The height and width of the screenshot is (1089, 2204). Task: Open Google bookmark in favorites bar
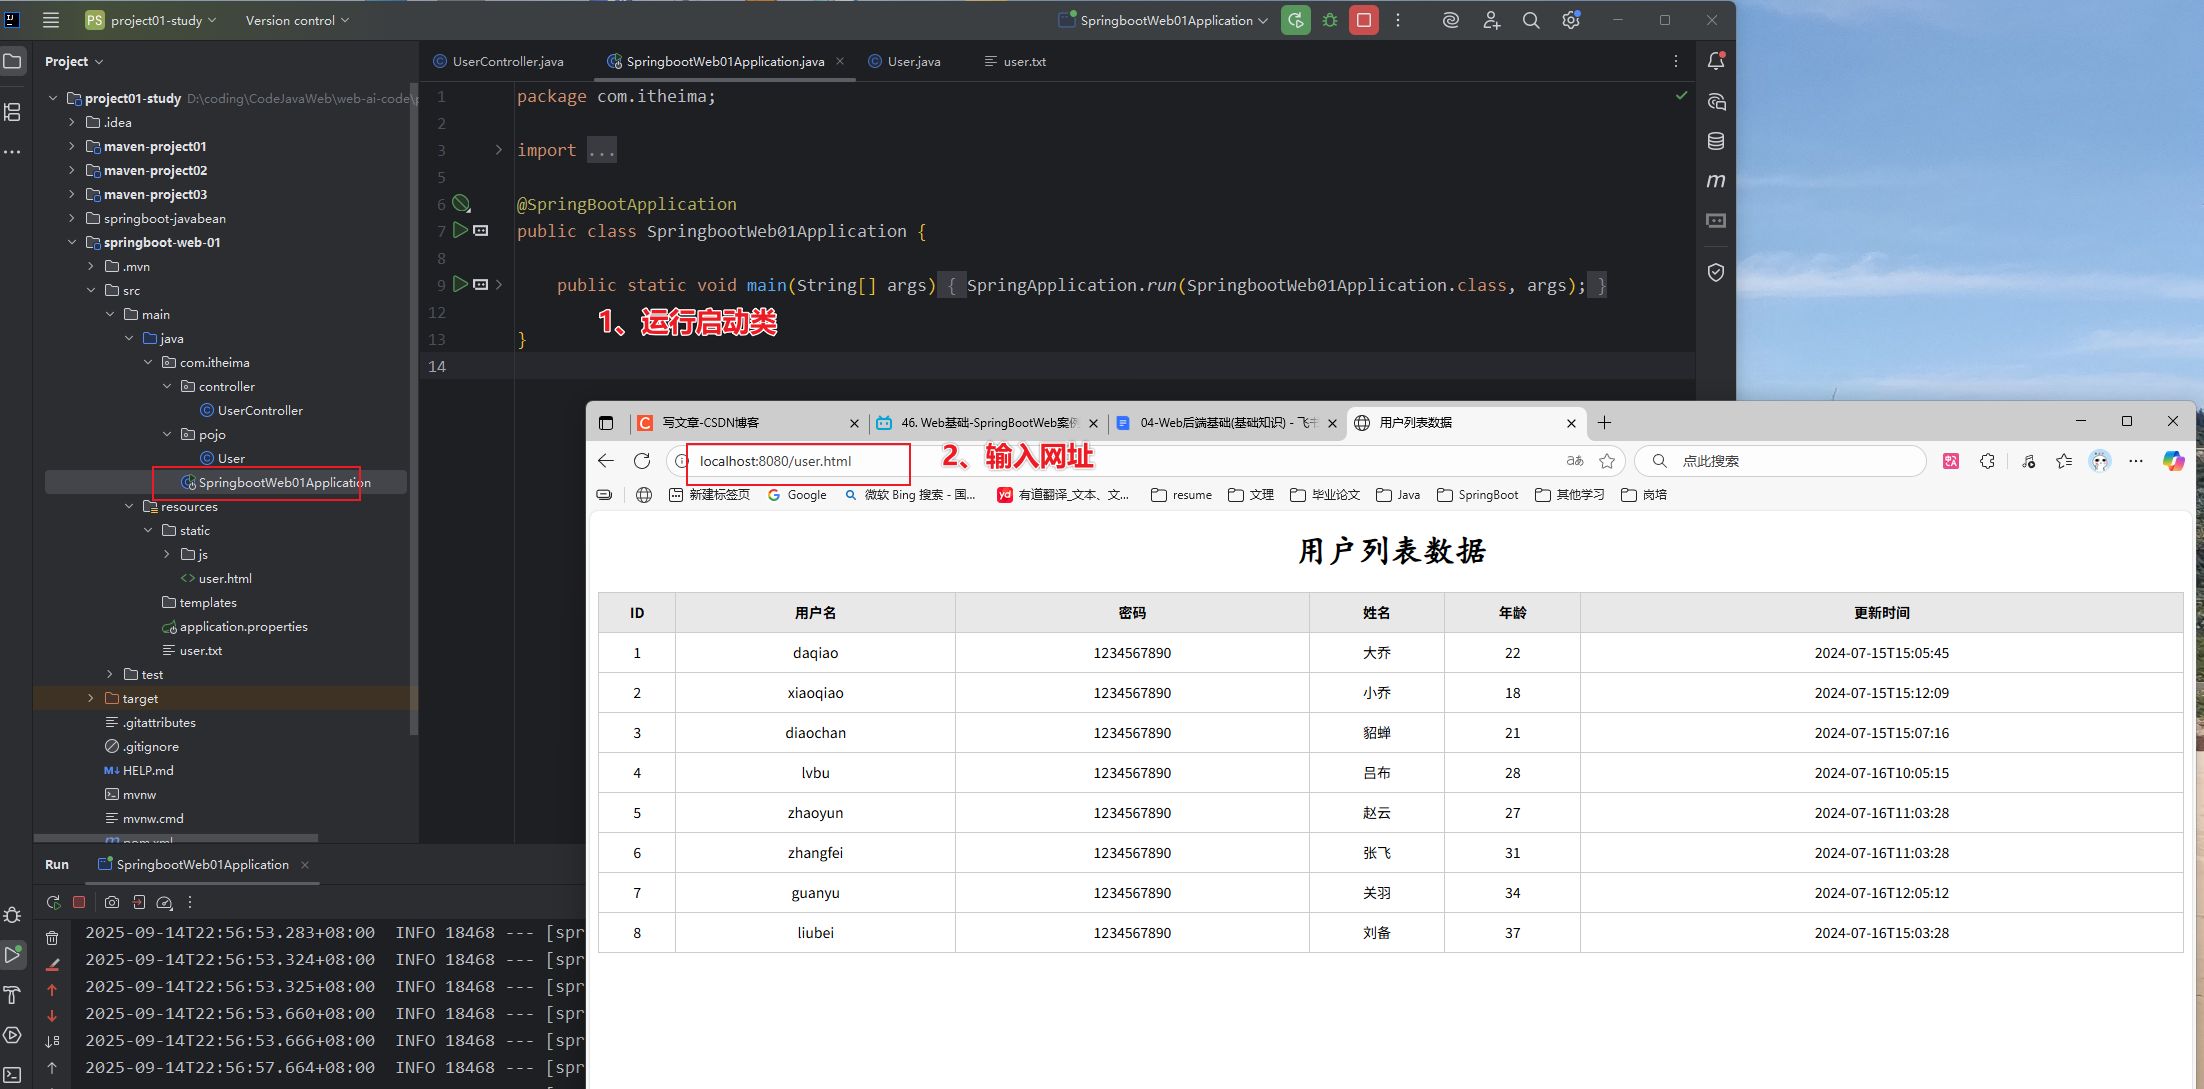tap(797, 494)
